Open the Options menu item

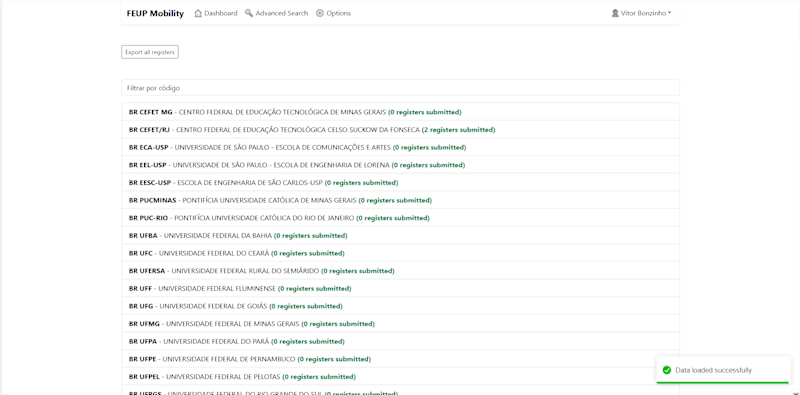pos(334,13)
